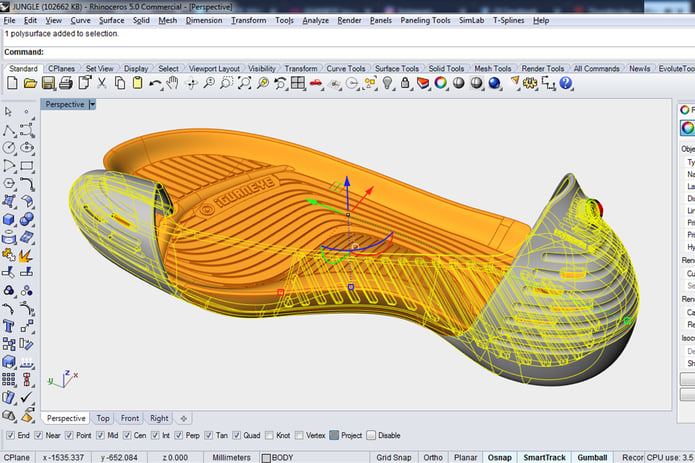Viewport: 695px width, 463px height.
Task: Click the padlock Lock icon
Action: [x=405, y=83]
